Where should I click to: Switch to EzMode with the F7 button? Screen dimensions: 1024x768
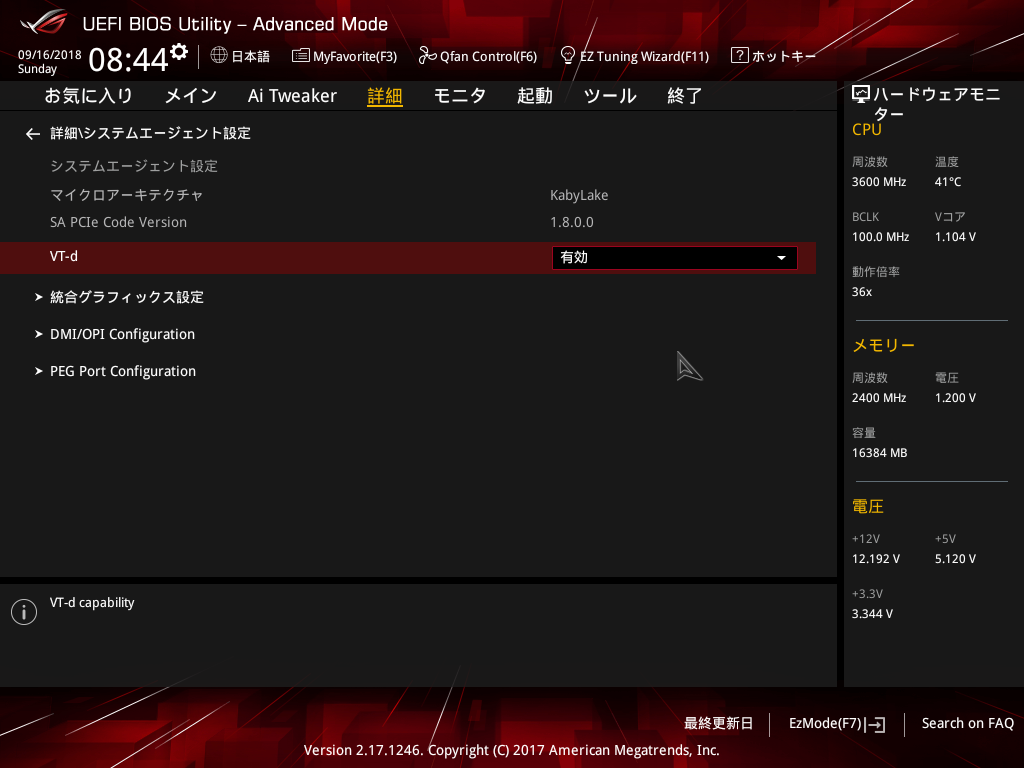(x=836, y=723)
